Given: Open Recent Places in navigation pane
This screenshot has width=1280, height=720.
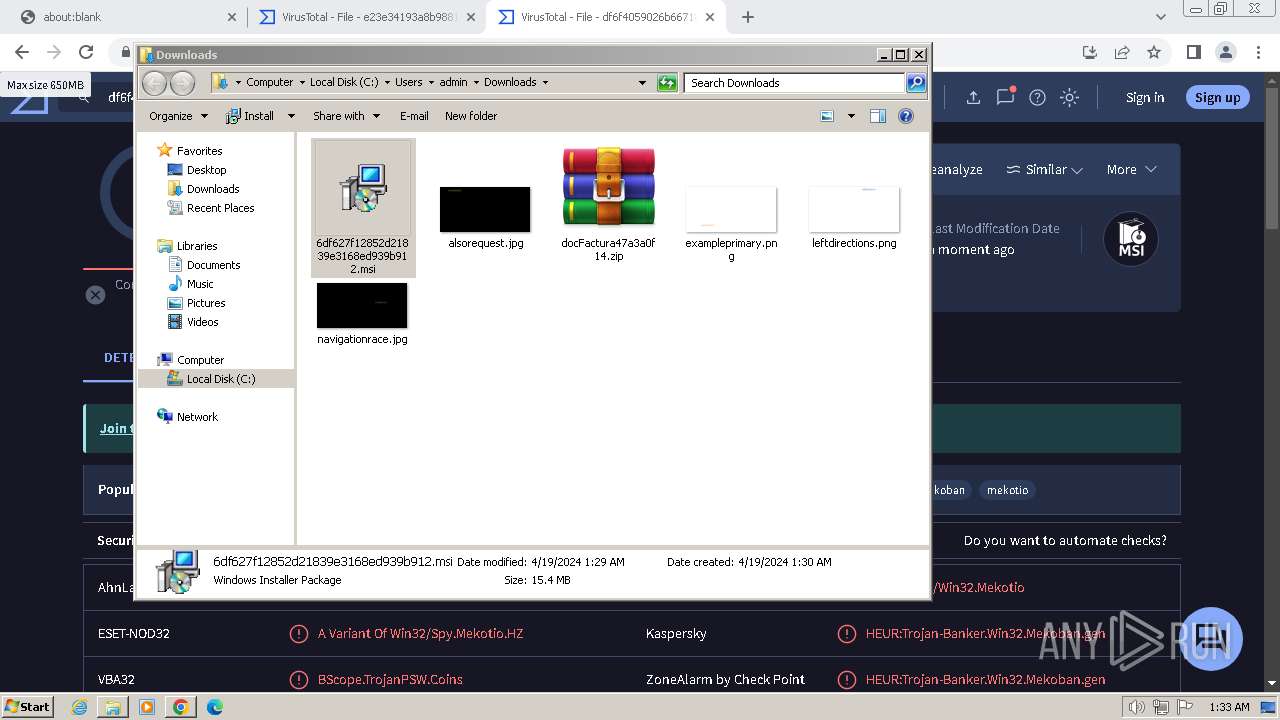Looking at the screenshot, I should [220, 208].
